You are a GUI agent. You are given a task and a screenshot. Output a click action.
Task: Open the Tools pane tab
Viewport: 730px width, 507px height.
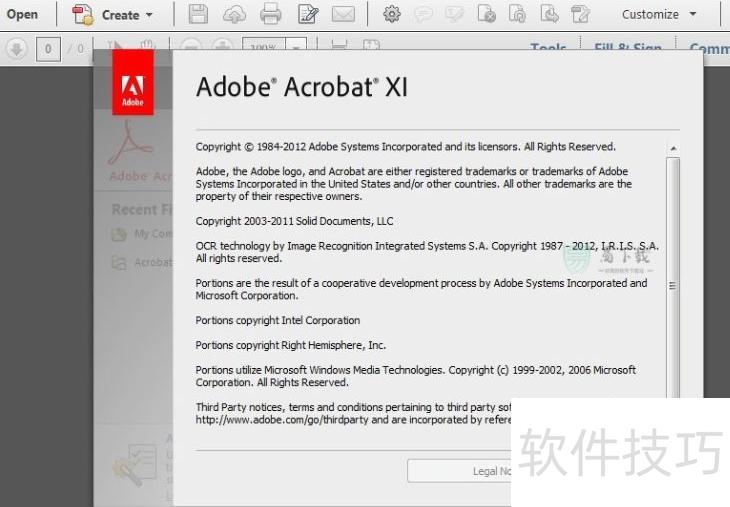point(548,47)
